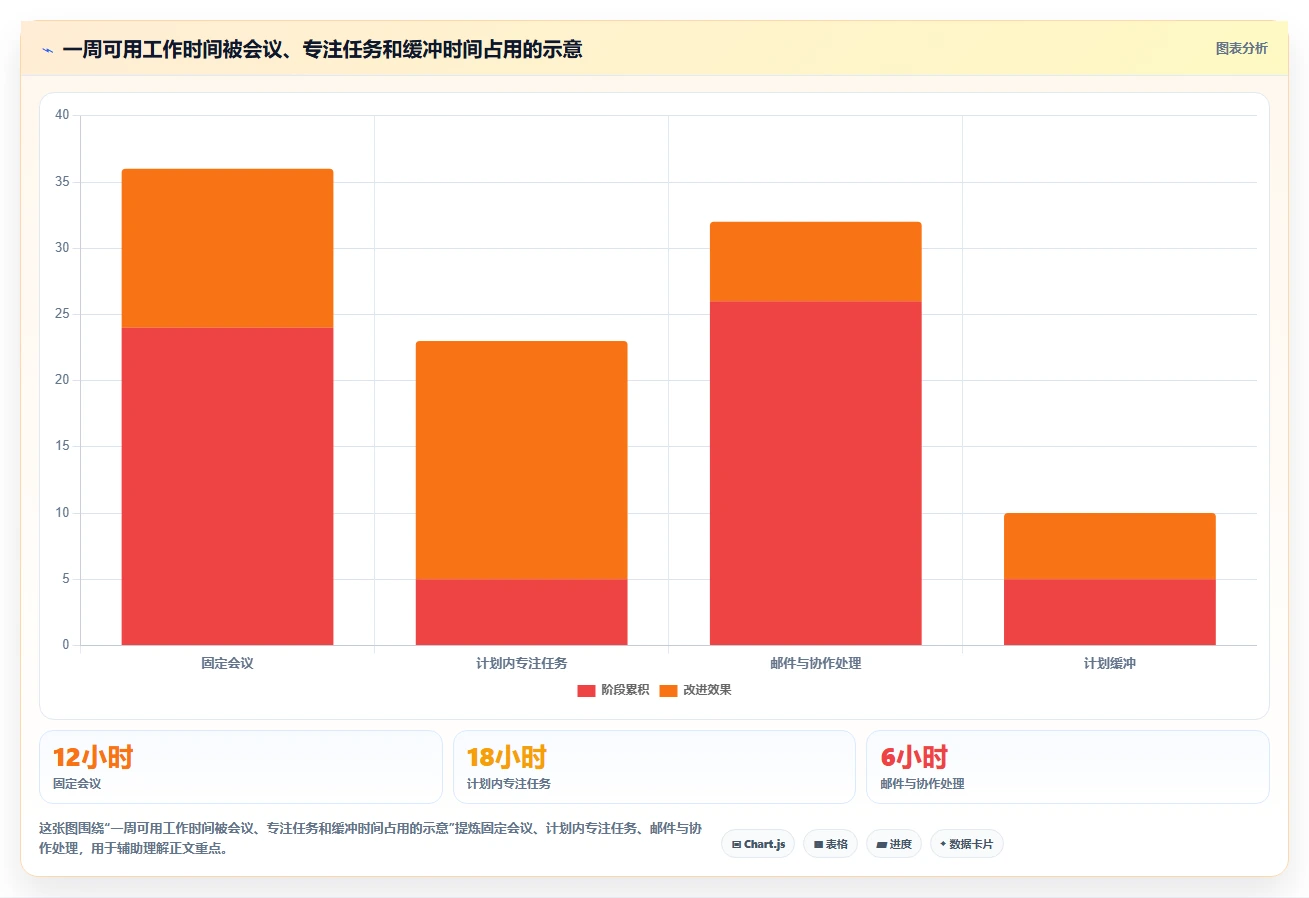
Task: Click the orange segment of the 计划内专注任务 bar
Action: [521, 460]
